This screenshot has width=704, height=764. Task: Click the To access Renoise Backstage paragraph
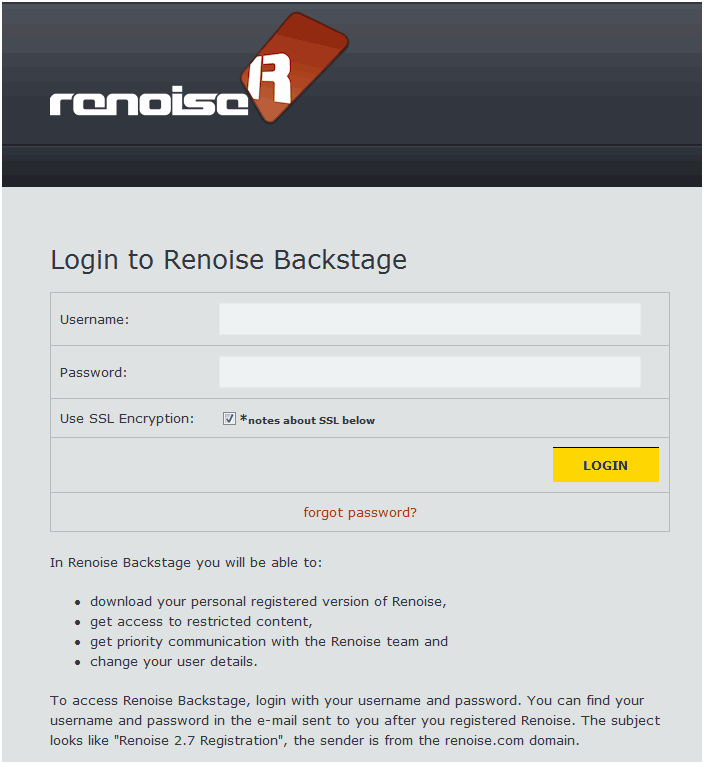(355, 721)
